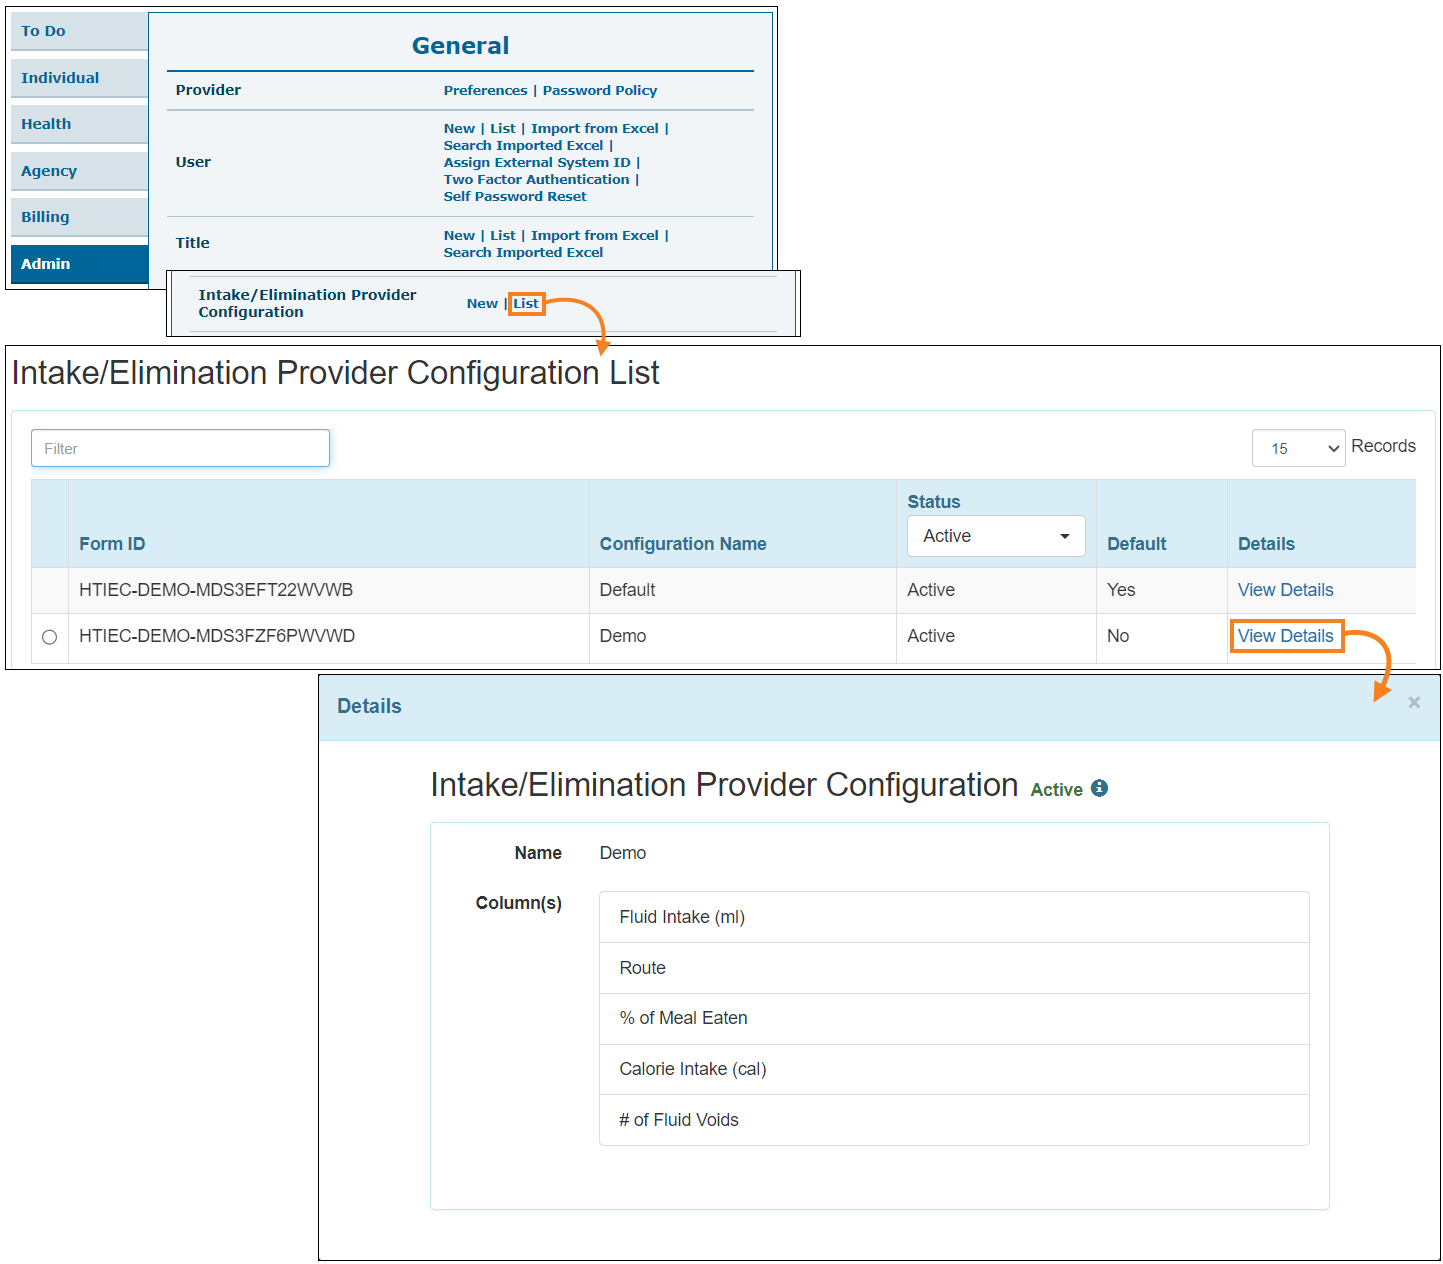1443x1264 pixels.
Task: Click the Fluid Intake (ml) column item
Action: 954,917
